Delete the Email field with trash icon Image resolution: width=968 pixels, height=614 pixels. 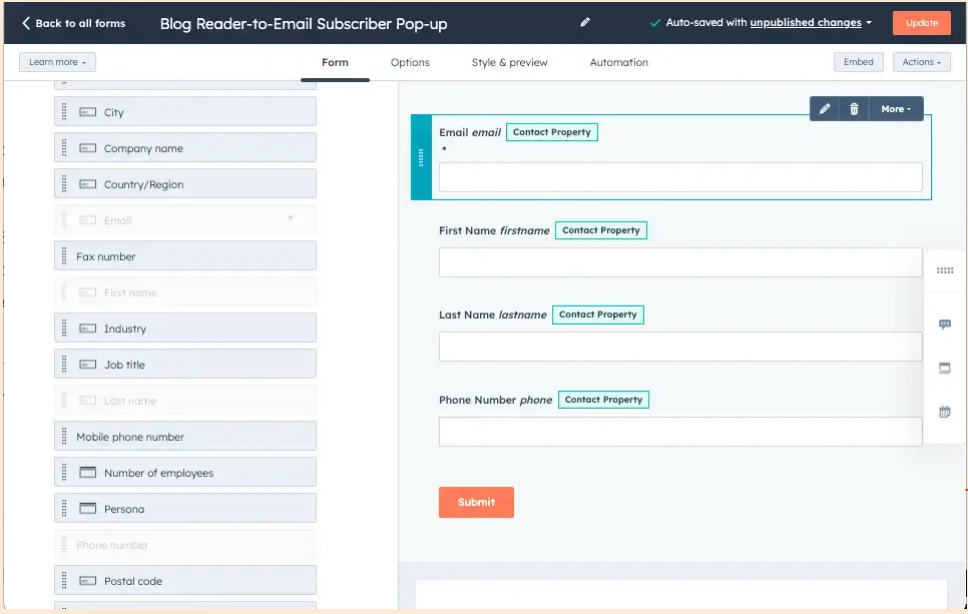click(x=854, y=109)
